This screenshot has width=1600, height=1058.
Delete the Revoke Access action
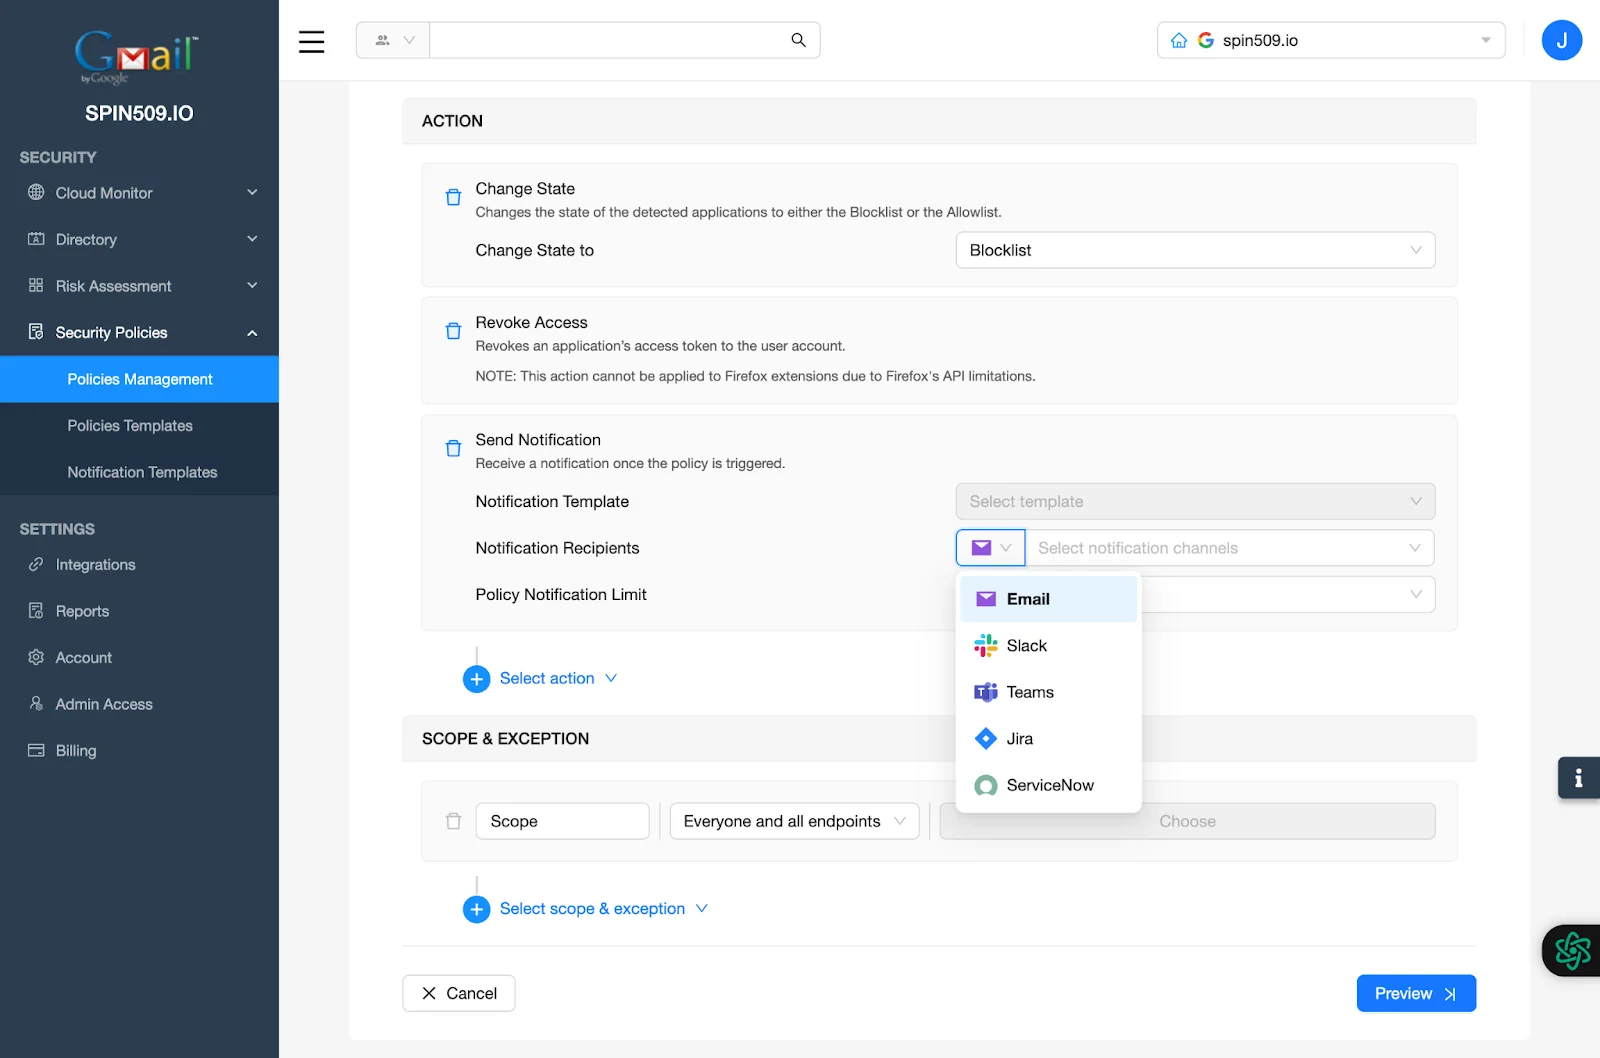[453, 331]
